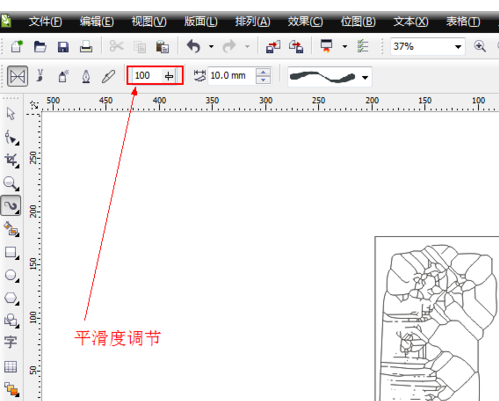Click the cut scissors icon
This screenshot has height=401, width=499.
tap(116, 46)
